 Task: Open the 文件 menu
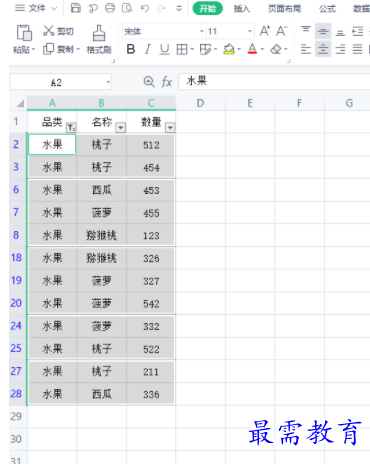pos(36,8)
